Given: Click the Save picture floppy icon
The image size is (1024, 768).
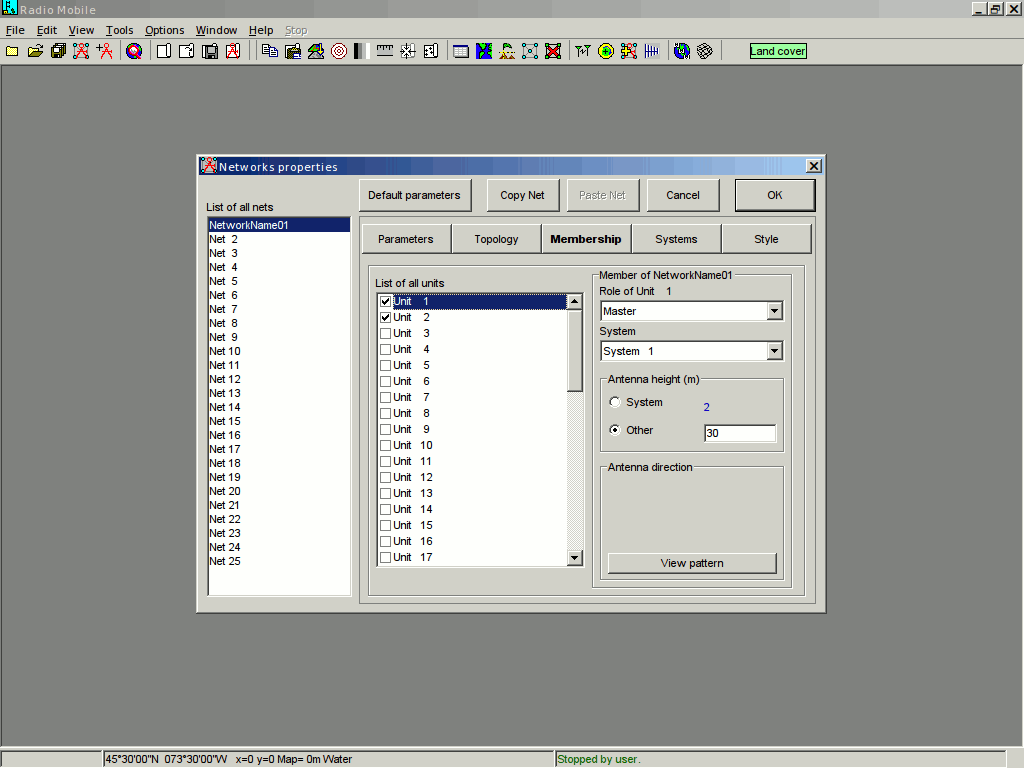Looking at the screenshot, I should 210,51.
